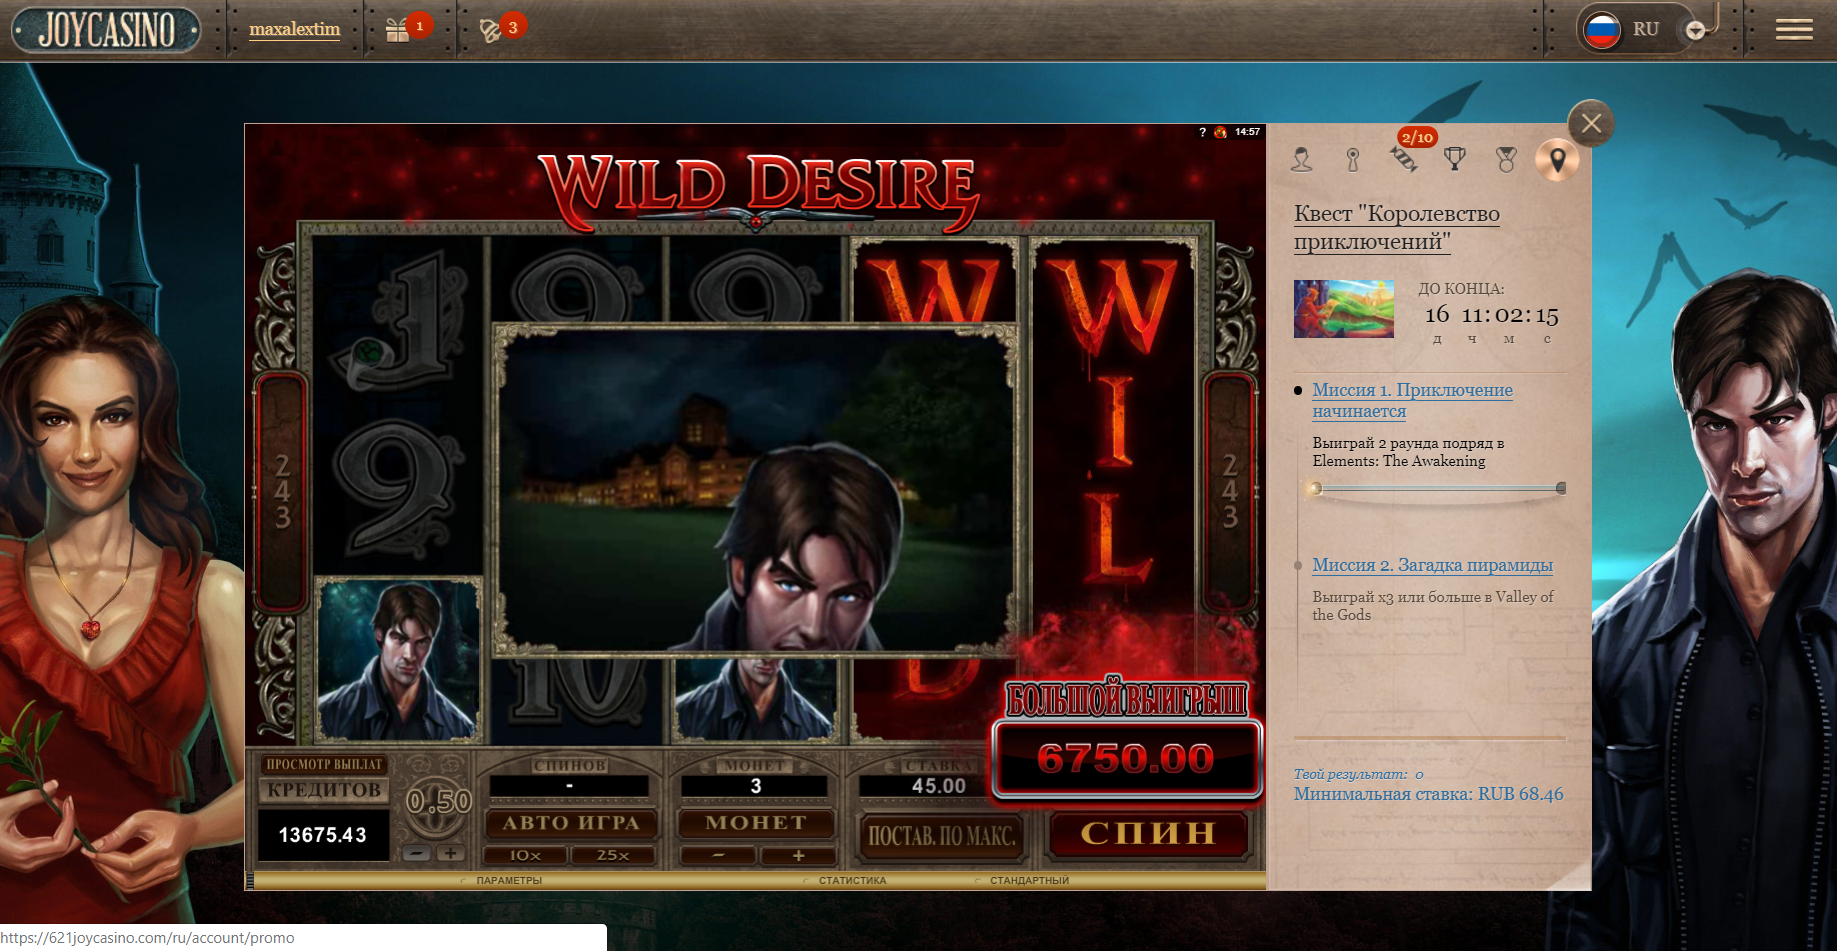Click ПОСТАВ. ПО МАКС. button
Viewport: 1837px width, 951px height.
pyautogui.click(x=941, y=836)
